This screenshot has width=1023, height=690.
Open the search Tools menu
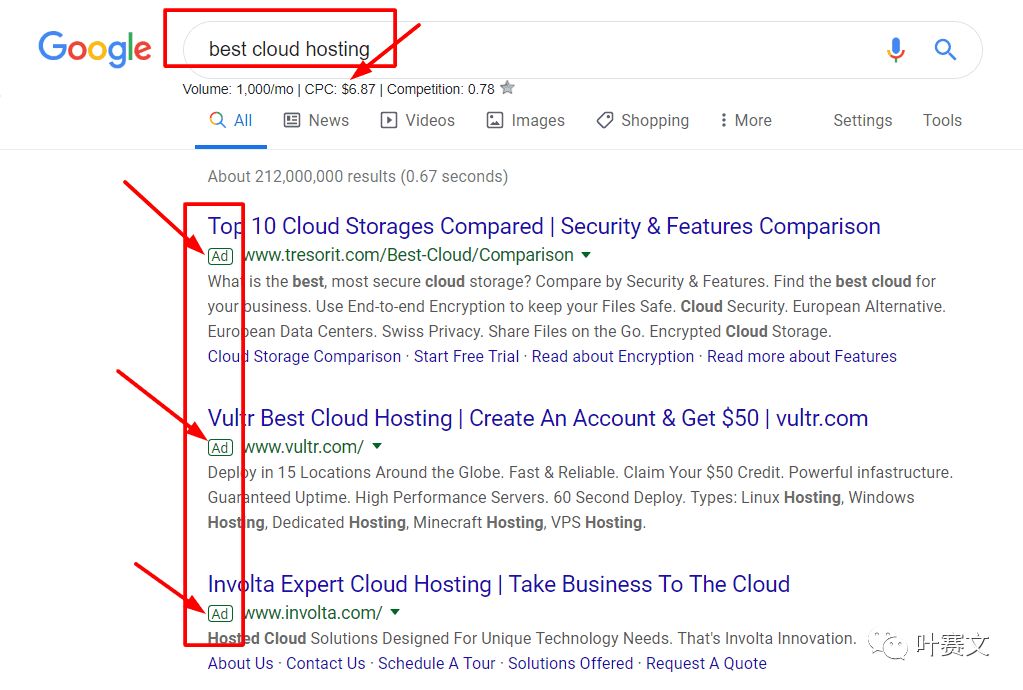[x=942, y=121]
